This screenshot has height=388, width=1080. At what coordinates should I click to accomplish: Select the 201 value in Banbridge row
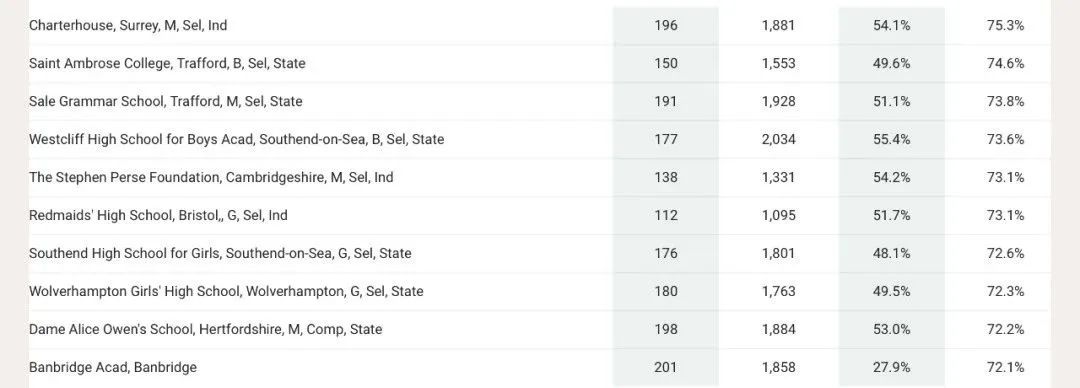pos(665,367)
